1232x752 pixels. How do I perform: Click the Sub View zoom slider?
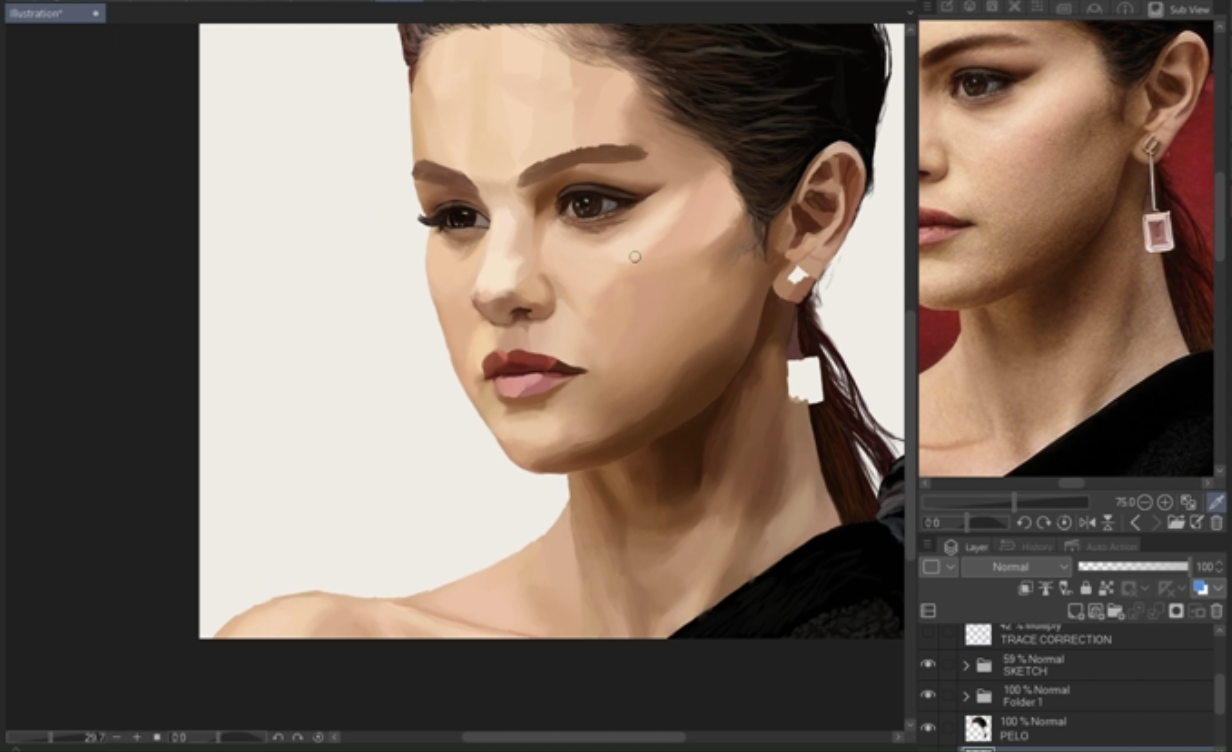point(1005,502)
